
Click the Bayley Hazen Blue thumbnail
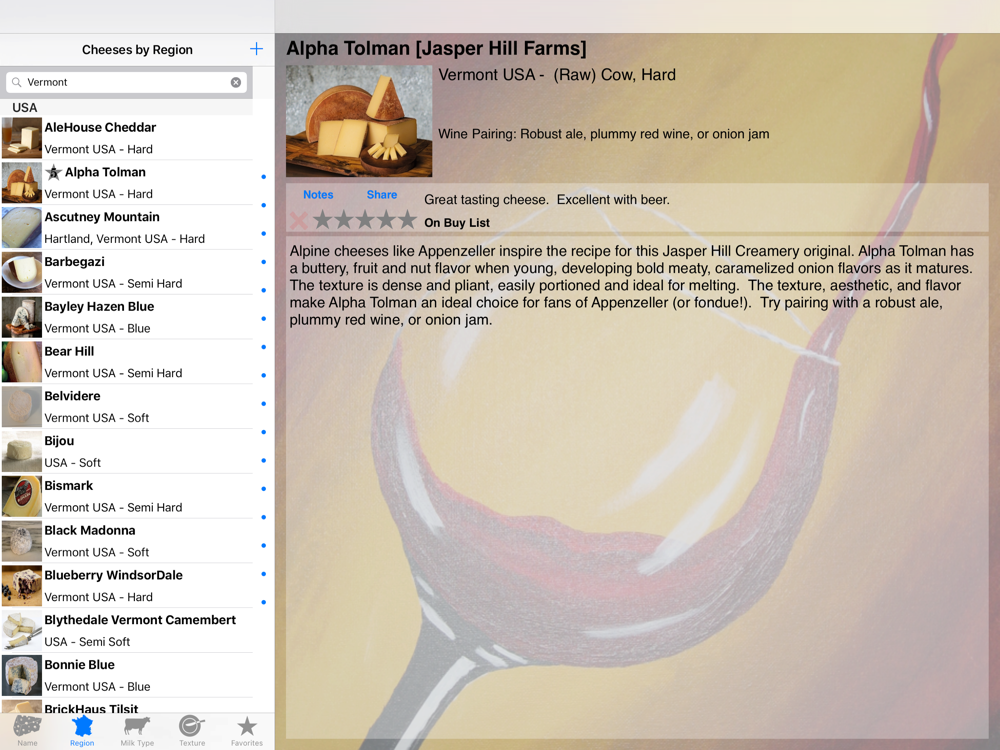[x=22, y=317]
